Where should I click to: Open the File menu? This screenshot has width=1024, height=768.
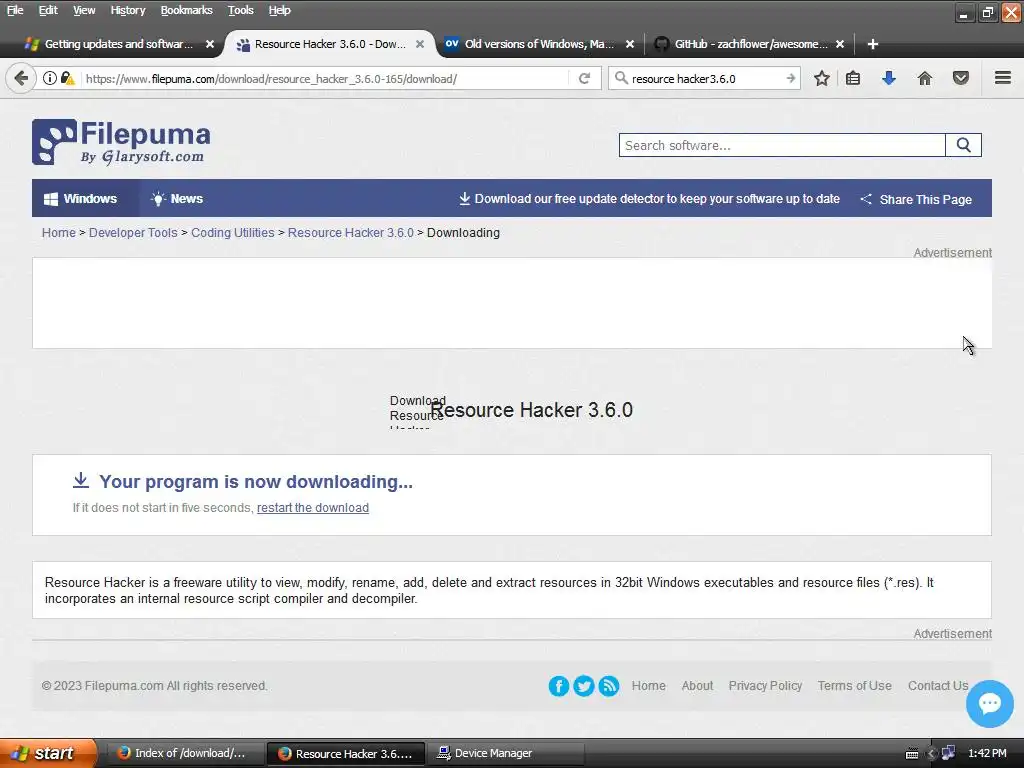[x=15, y=10]
